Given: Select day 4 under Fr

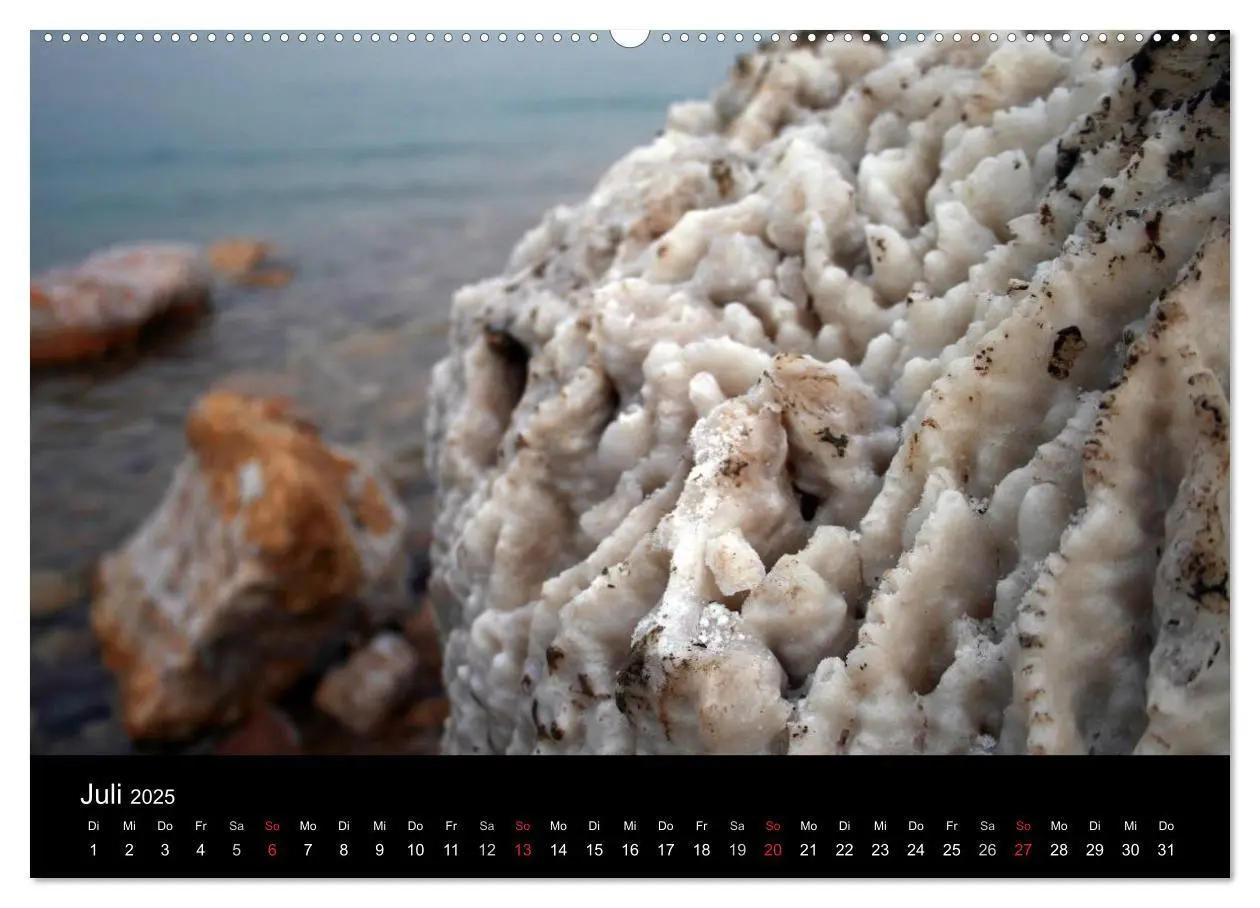Looking at the screenshot, I should point(201,850).
